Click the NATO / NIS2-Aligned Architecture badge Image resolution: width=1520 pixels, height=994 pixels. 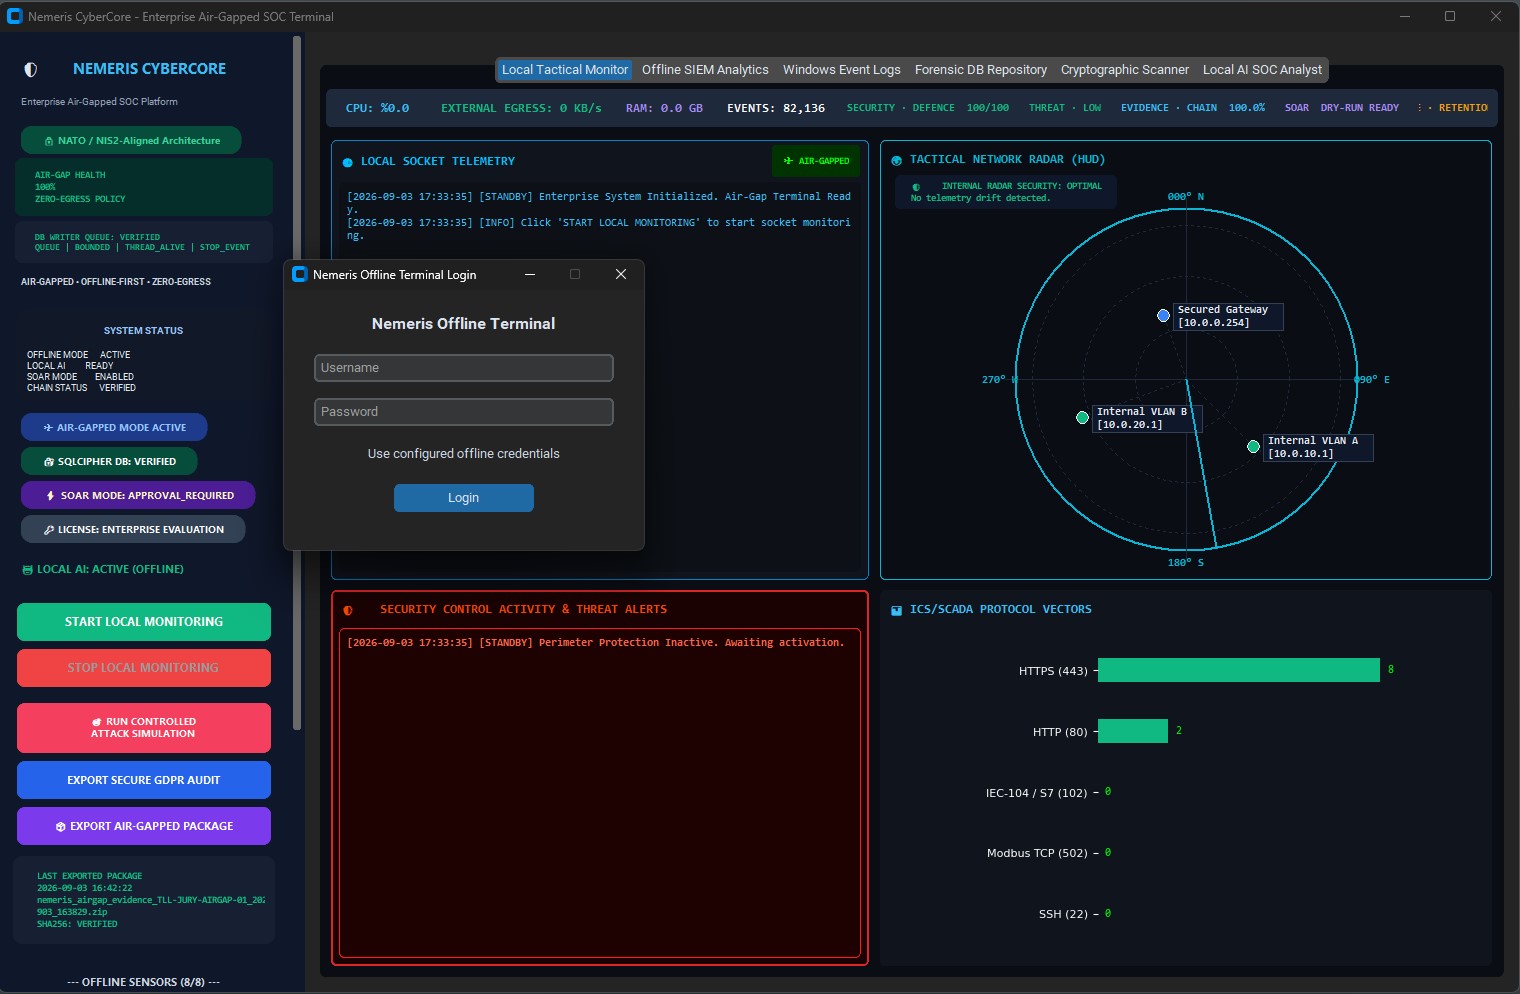(x=131, y=140)
